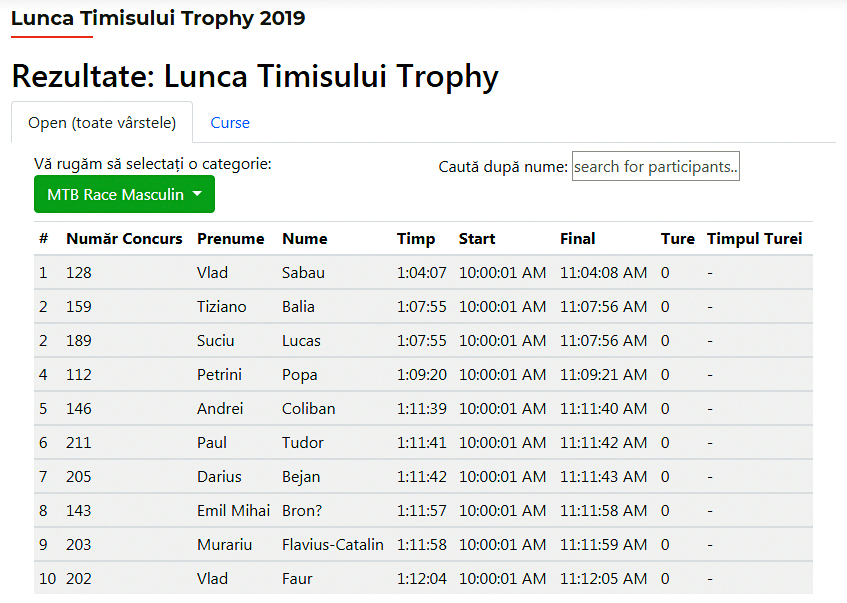
Task: Click the Timpul Turei column header
Action: 755,239
